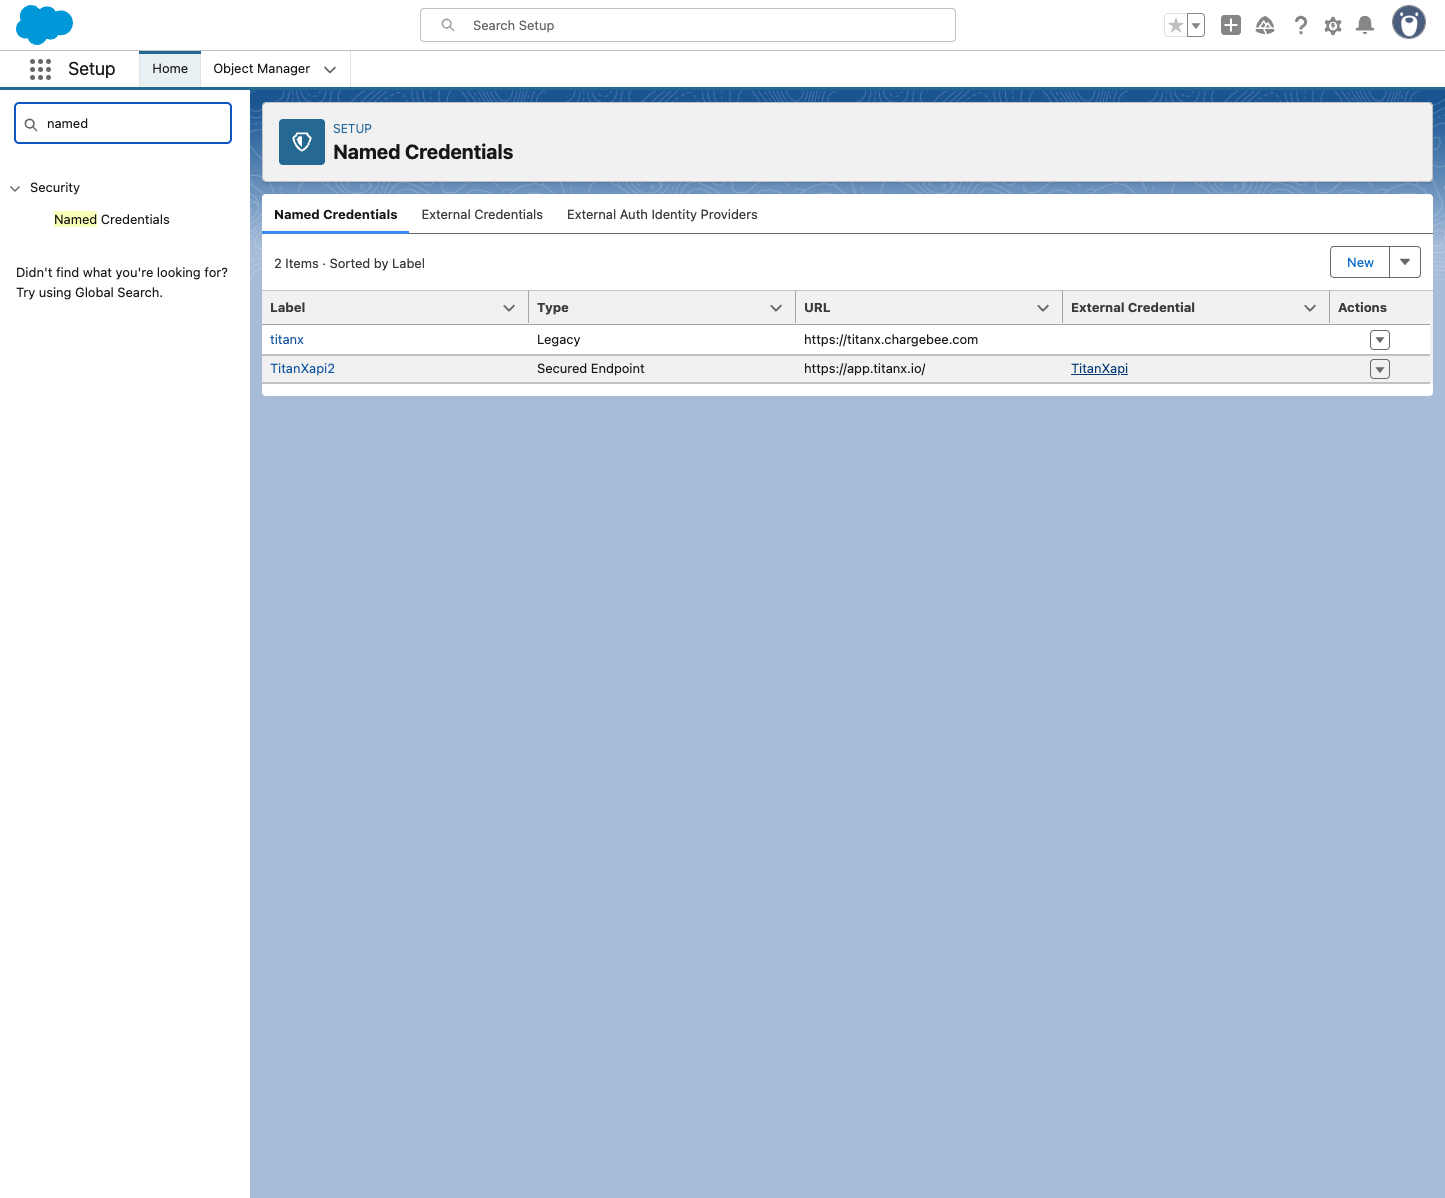Open the Label column sort menu
The height and width of the screenshot is (1198, 1445).
(509, 308)
